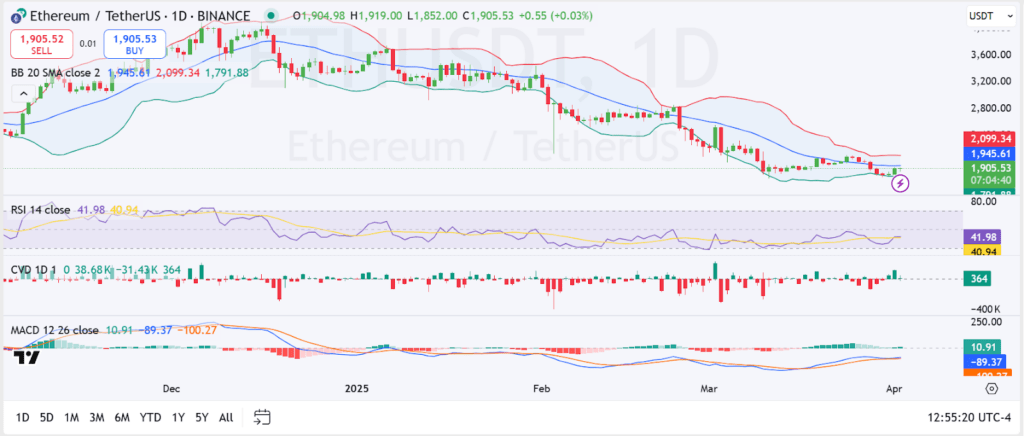Click the blue 1,945.61 basis price label
Screen dimensions: 1024x436
click(988, 153)
